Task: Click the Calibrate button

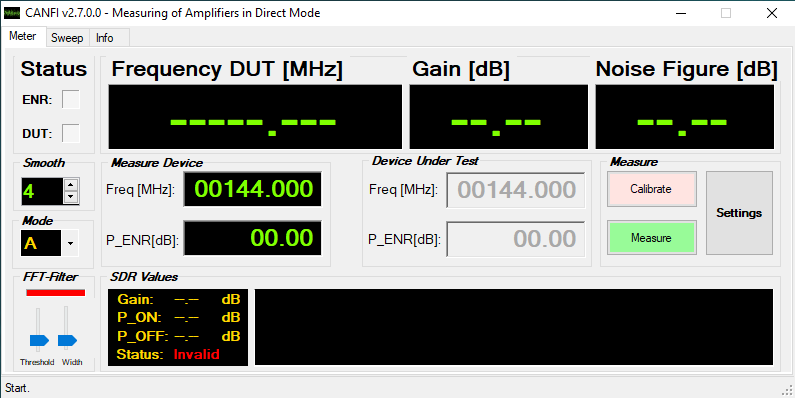Action: (652, 189)
